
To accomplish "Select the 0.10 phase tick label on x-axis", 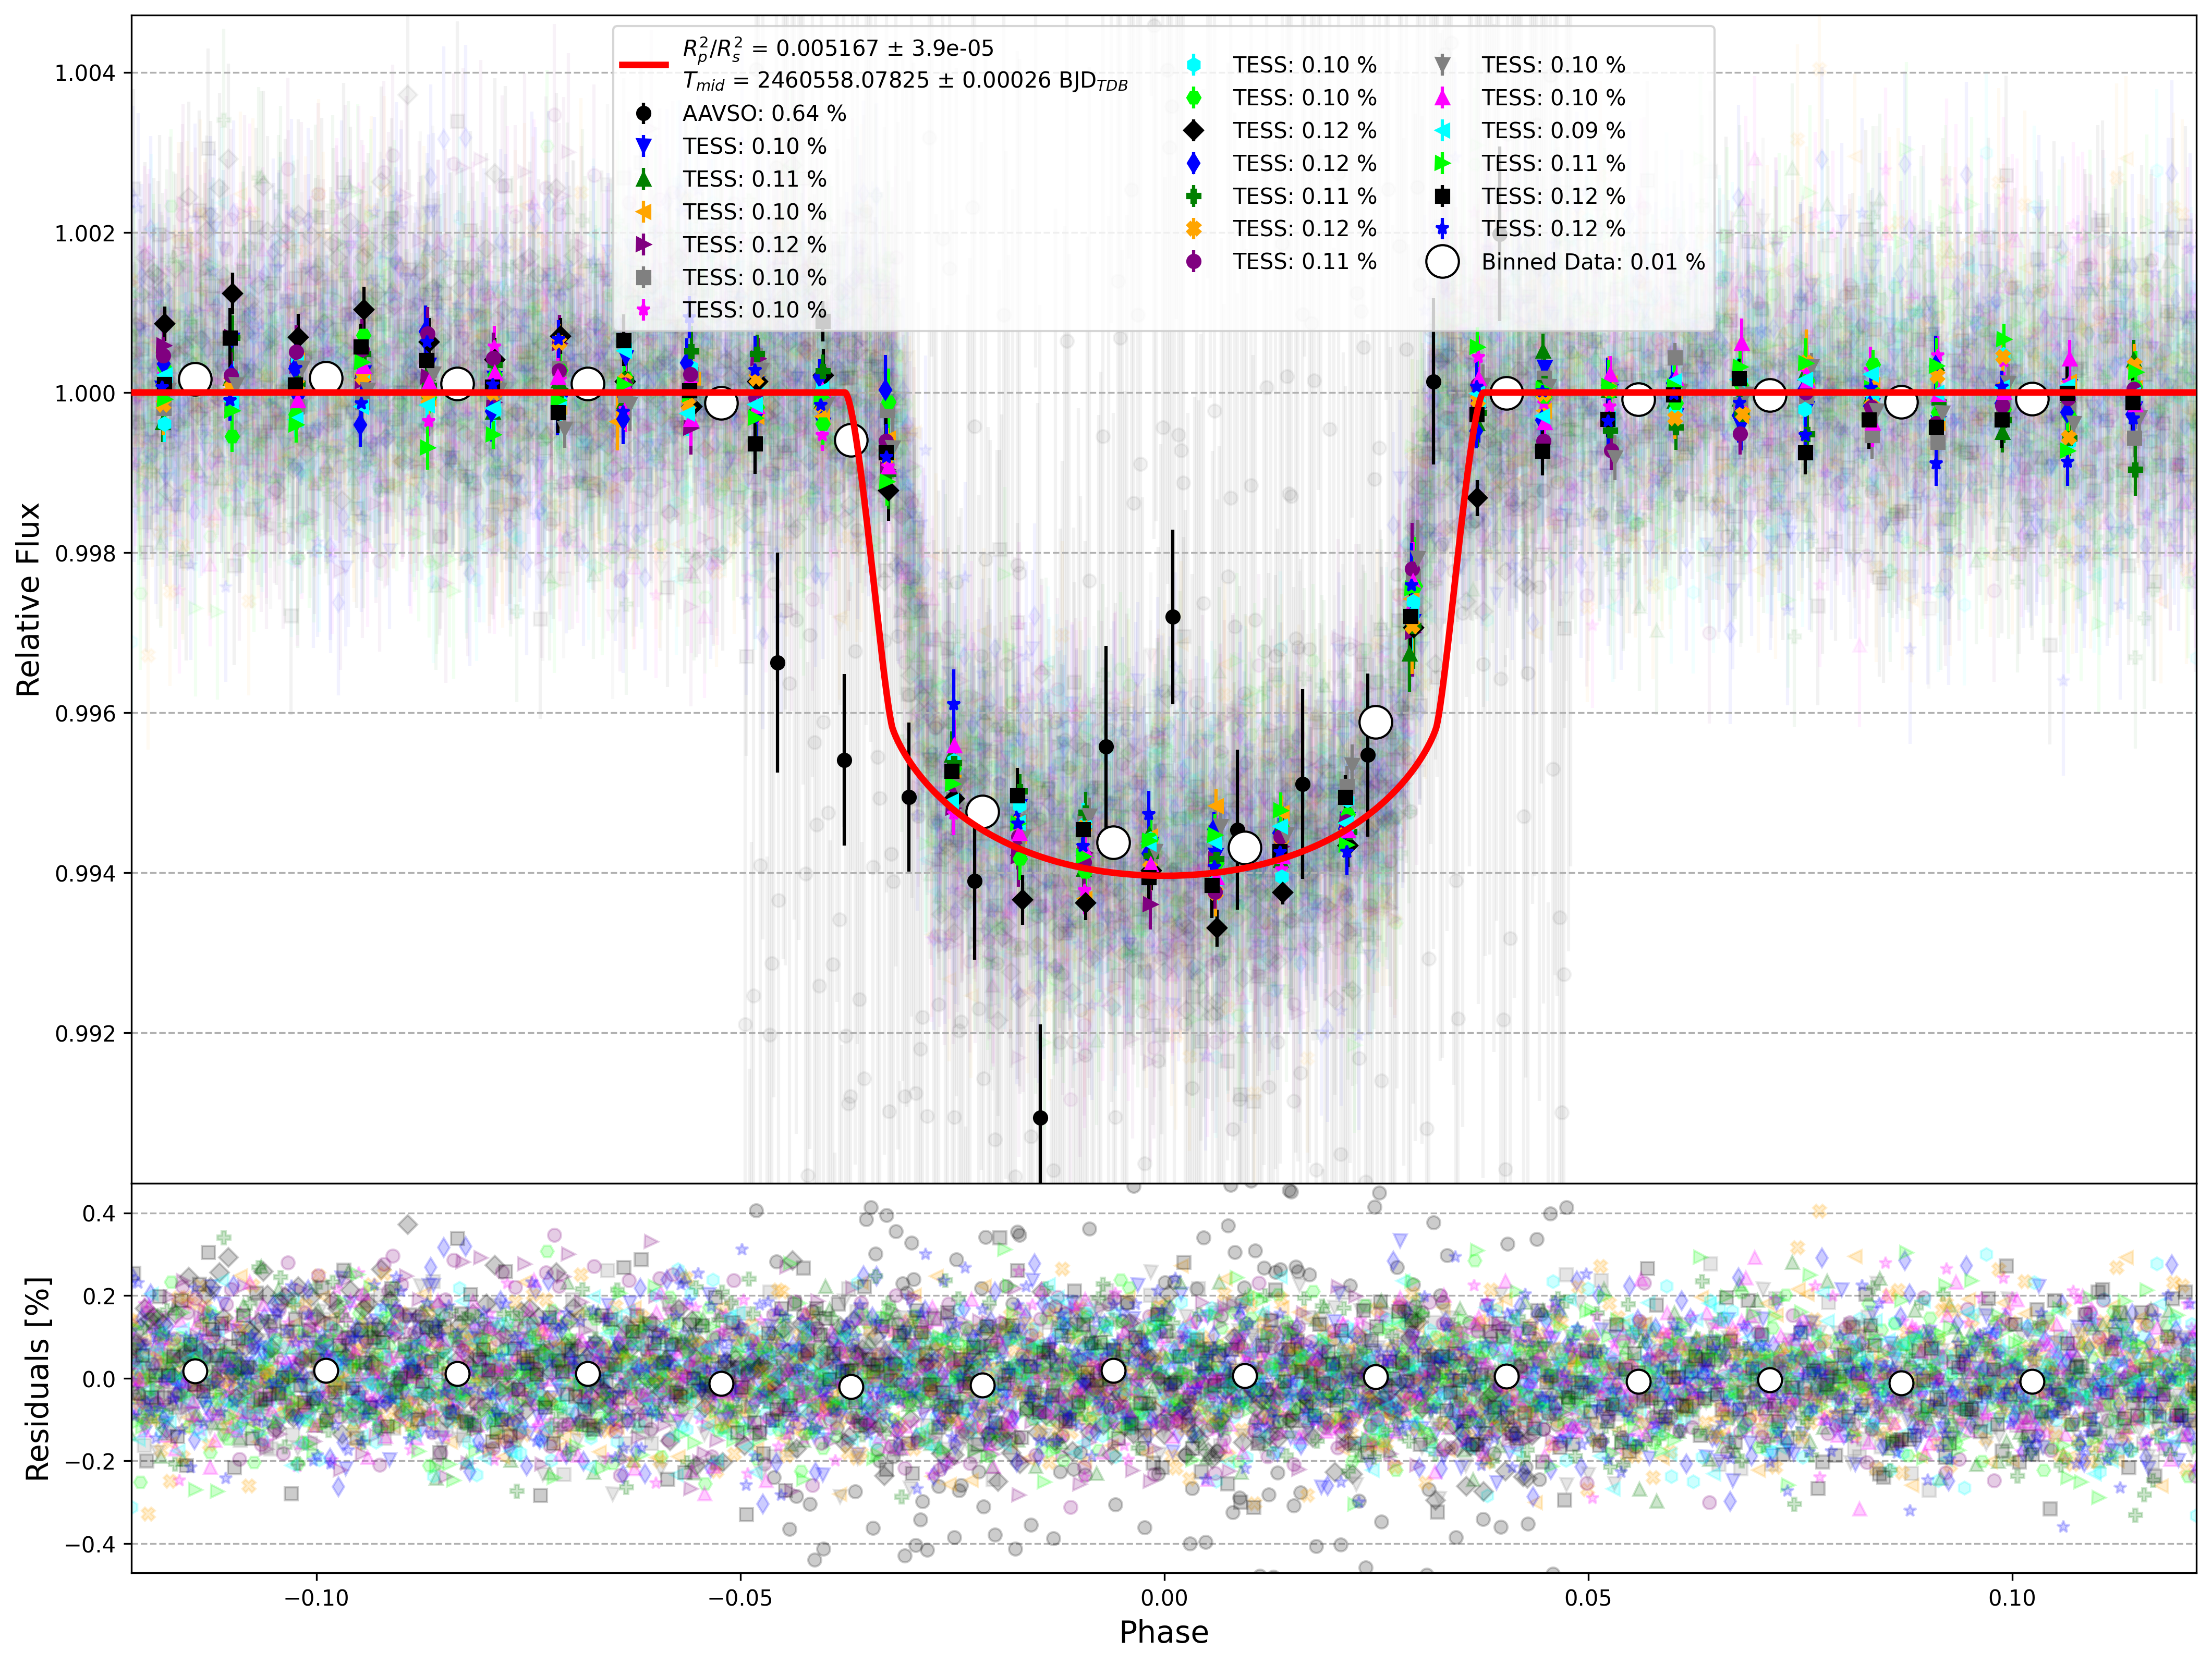I will 2012,1598.
